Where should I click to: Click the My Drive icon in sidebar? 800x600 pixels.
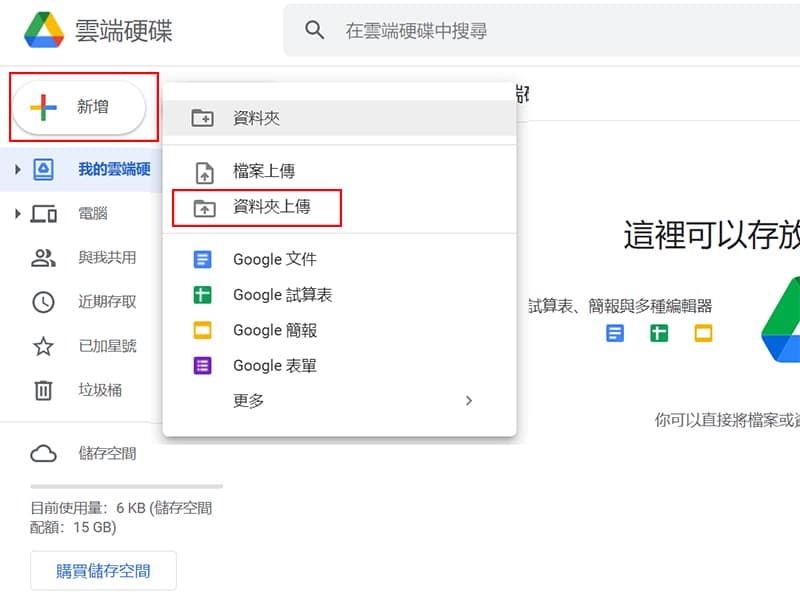point(43,169)
